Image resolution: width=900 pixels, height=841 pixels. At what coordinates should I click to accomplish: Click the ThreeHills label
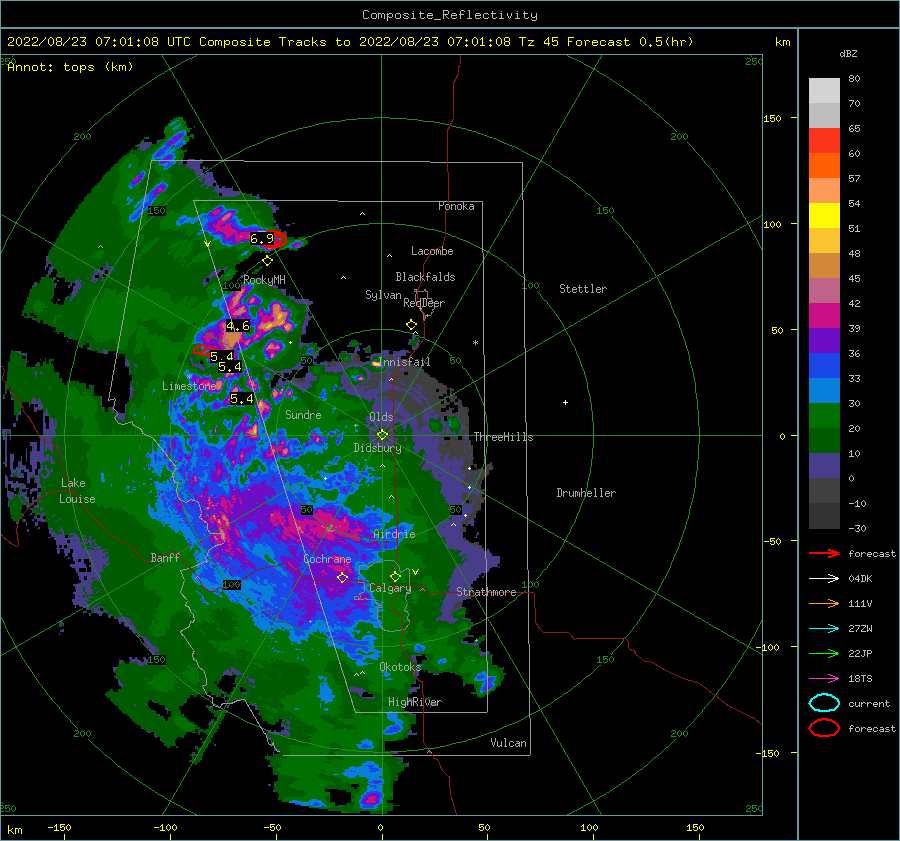(x=503, y=437)
